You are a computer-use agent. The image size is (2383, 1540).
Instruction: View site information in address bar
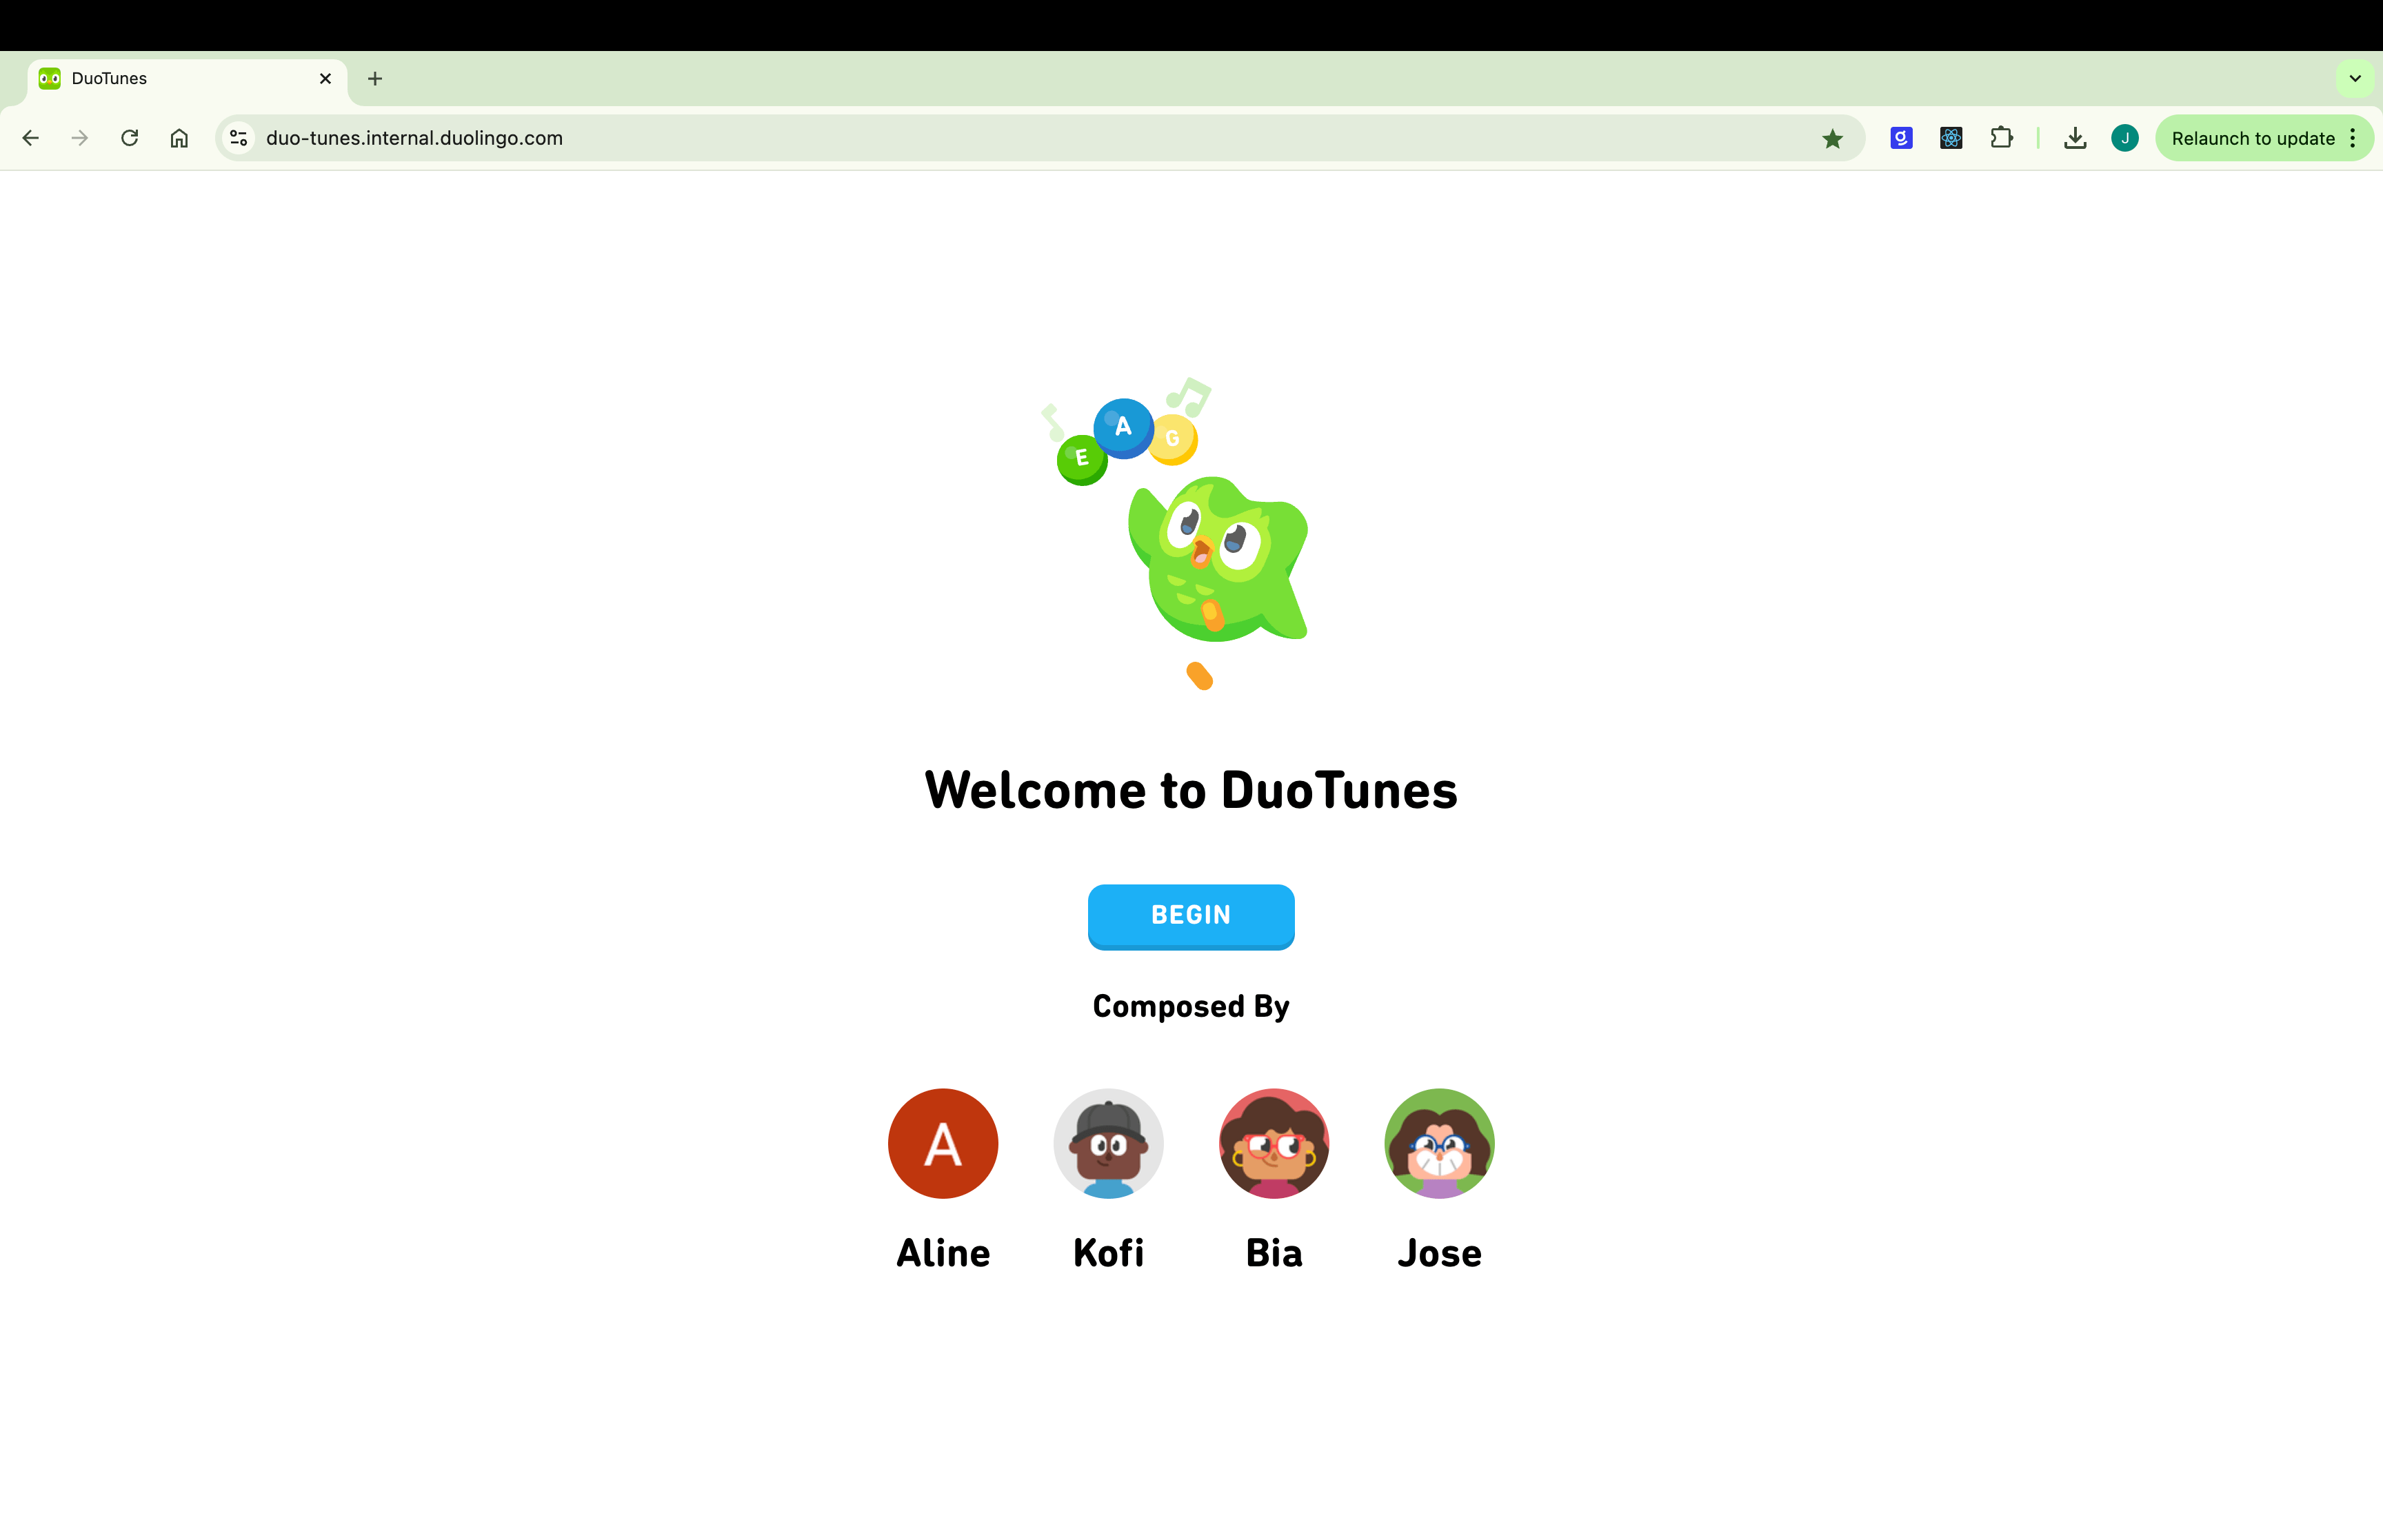(x=238, y=138)
